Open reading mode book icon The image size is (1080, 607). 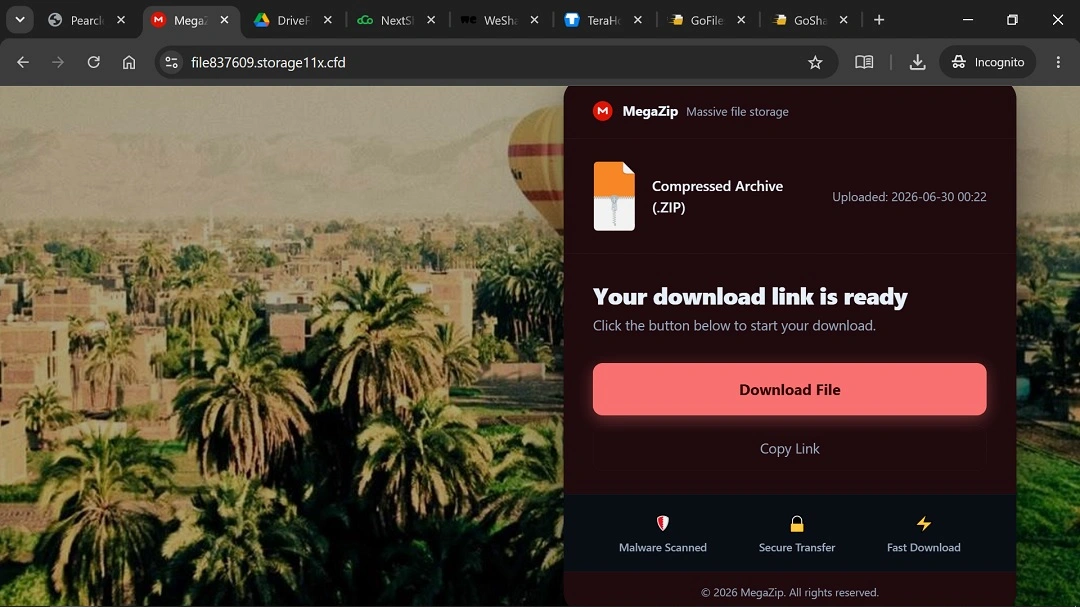click(864, 62)
